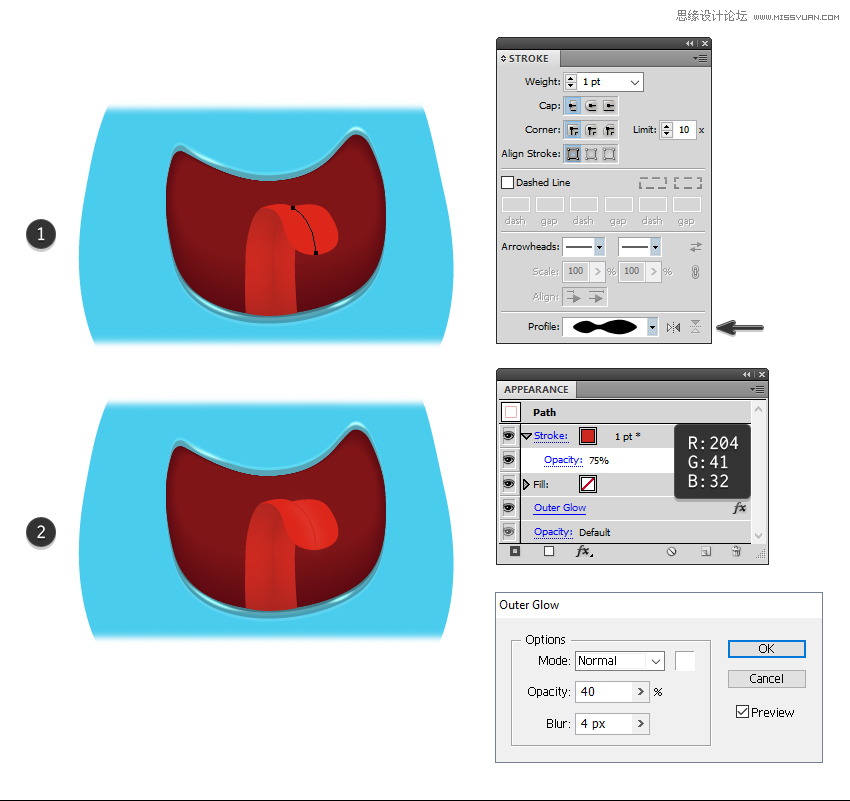This screenshot has height=801, width=850.
Task: Add new effect with fx button
Action: pyautogui.click(x=584, y=551)
